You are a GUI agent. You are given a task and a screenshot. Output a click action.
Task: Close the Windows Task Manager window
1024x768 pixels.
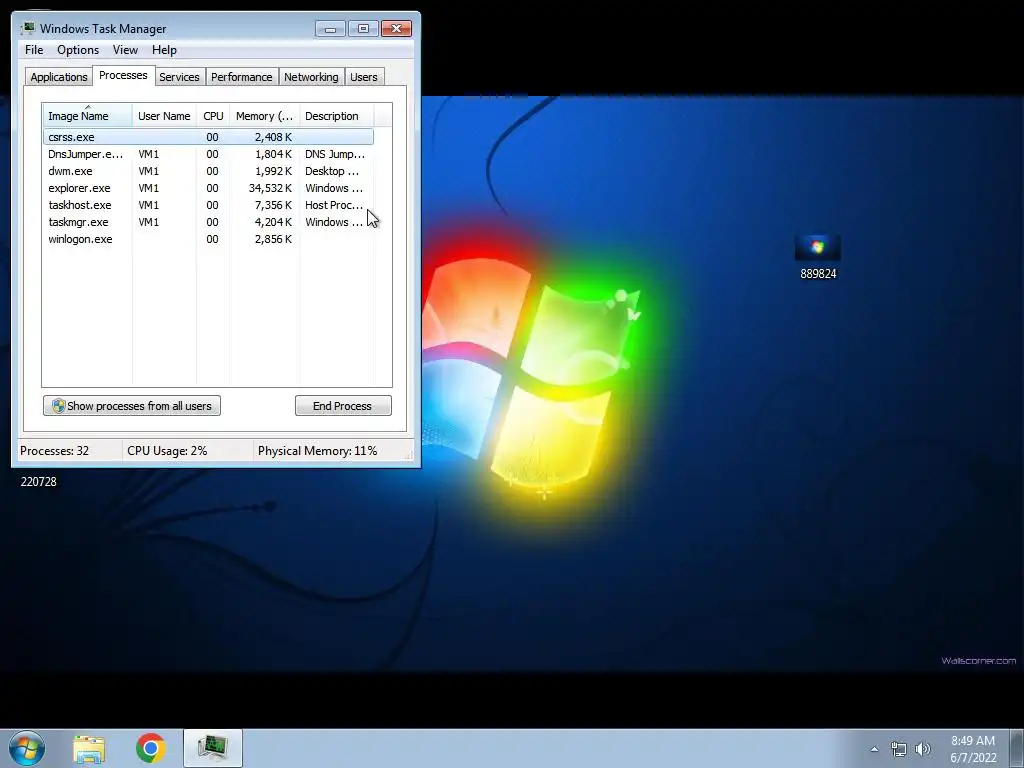click(x=396, y=29)
